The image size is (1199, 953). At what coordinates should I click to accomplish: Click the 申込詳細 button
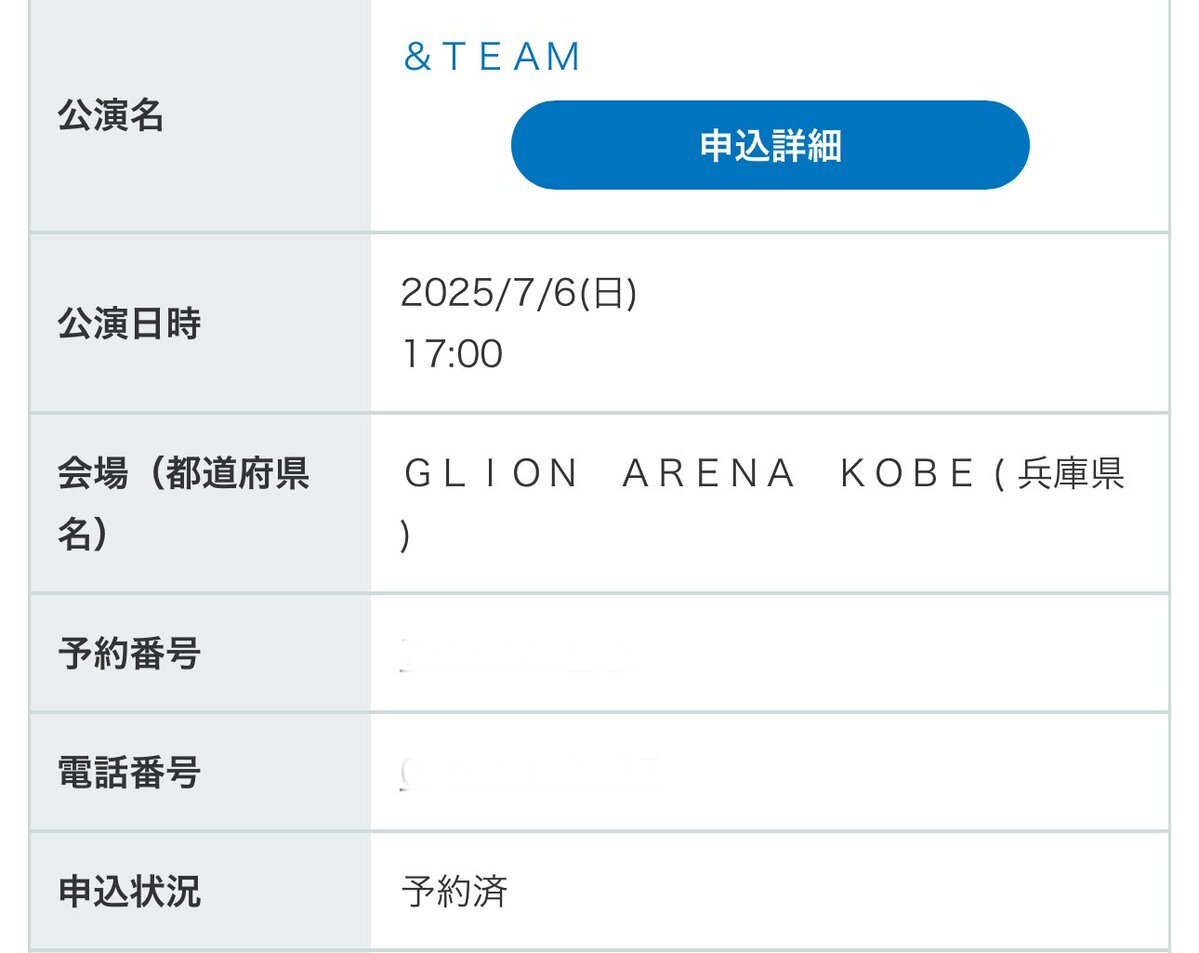[770, 145]
